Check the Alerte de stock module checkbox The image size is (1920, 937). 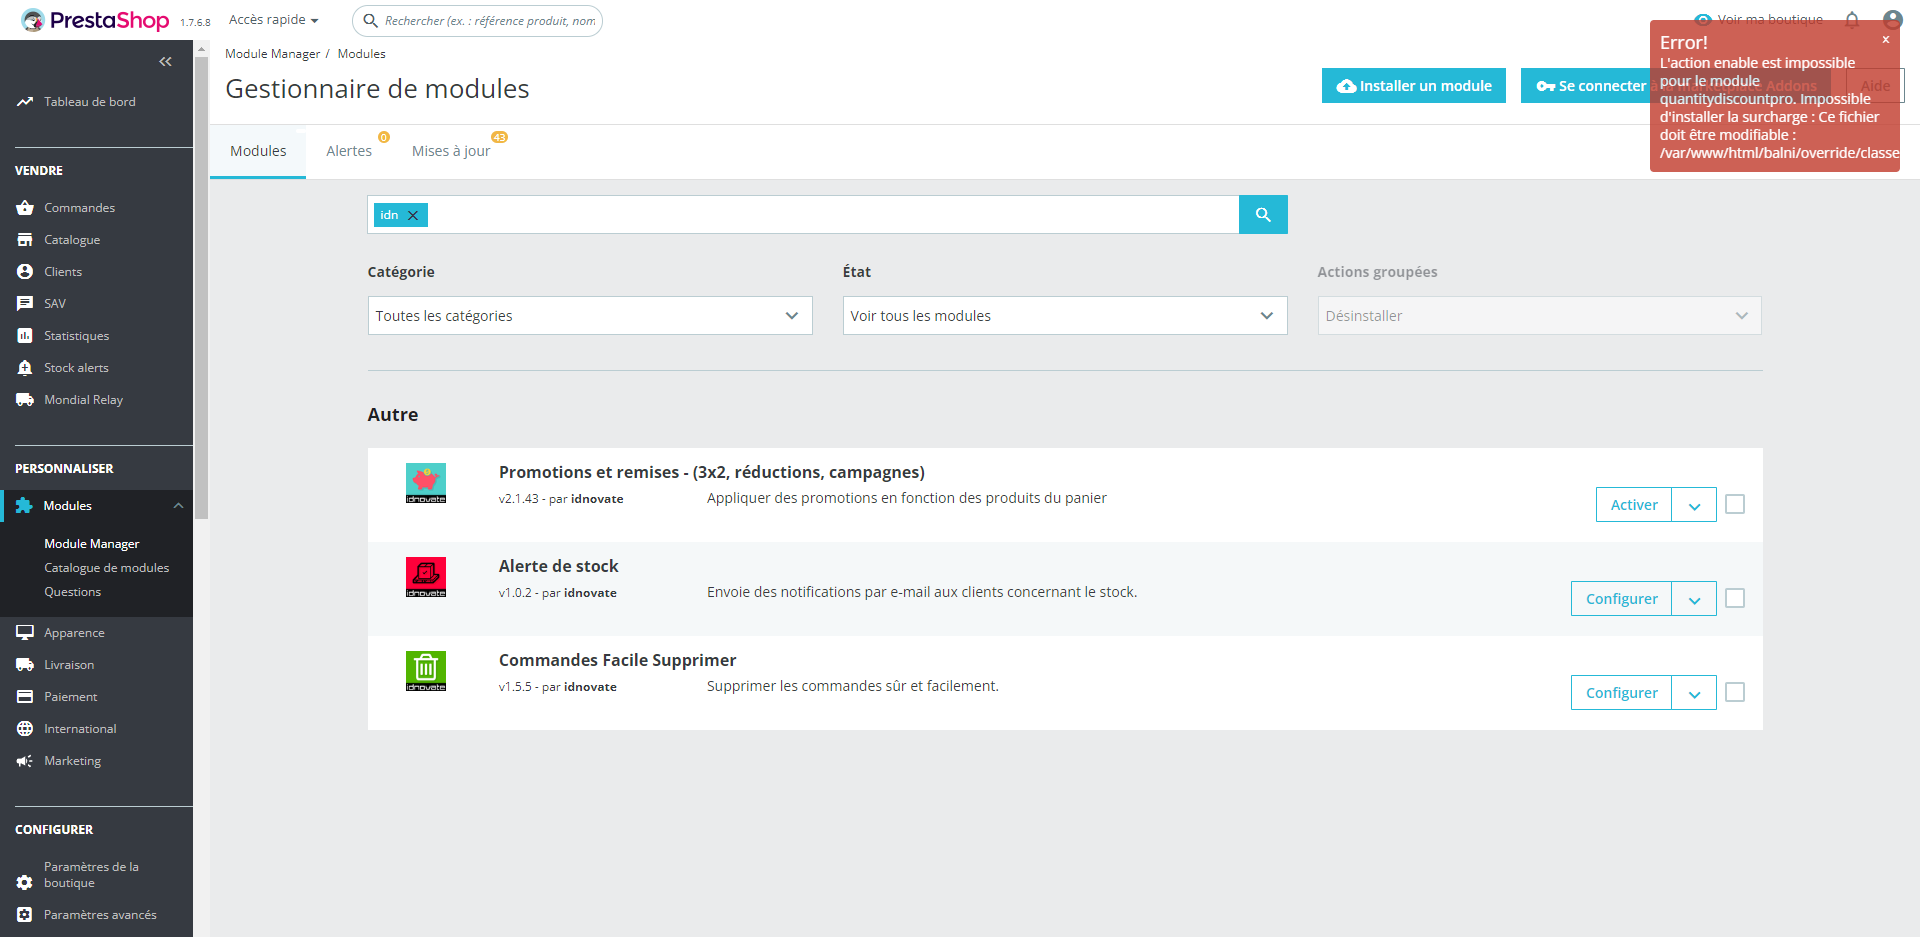tap(1735, 598)
